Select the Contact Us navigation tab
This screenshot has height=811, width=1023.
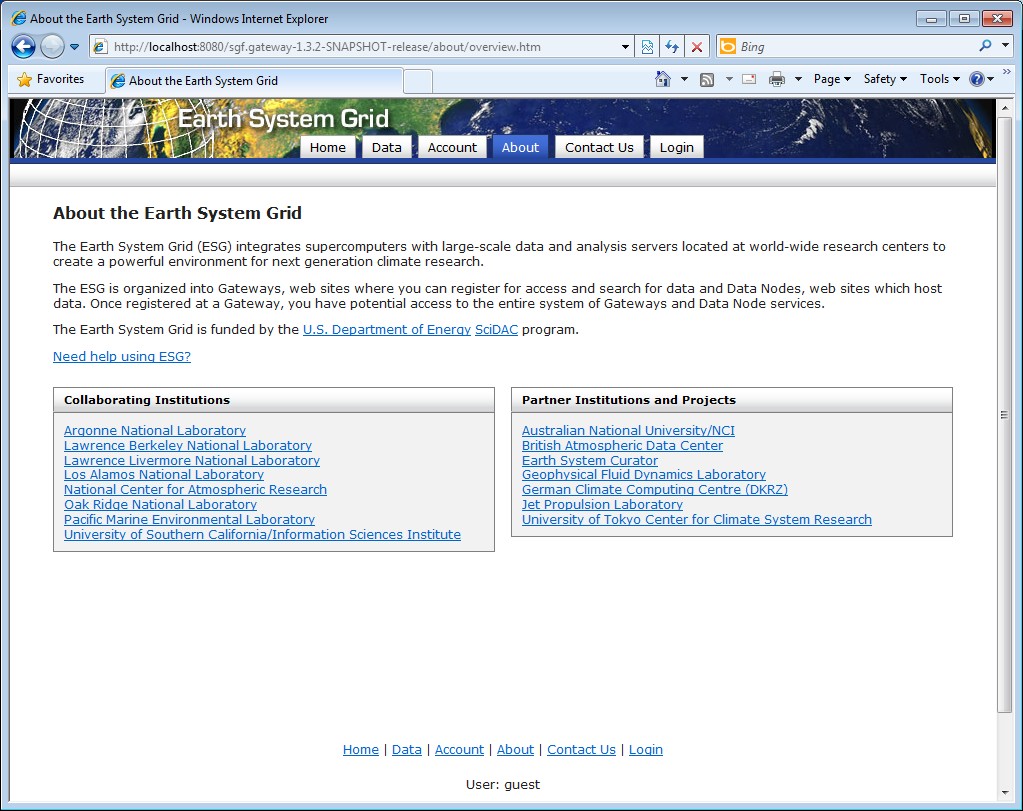pos(599,147)
